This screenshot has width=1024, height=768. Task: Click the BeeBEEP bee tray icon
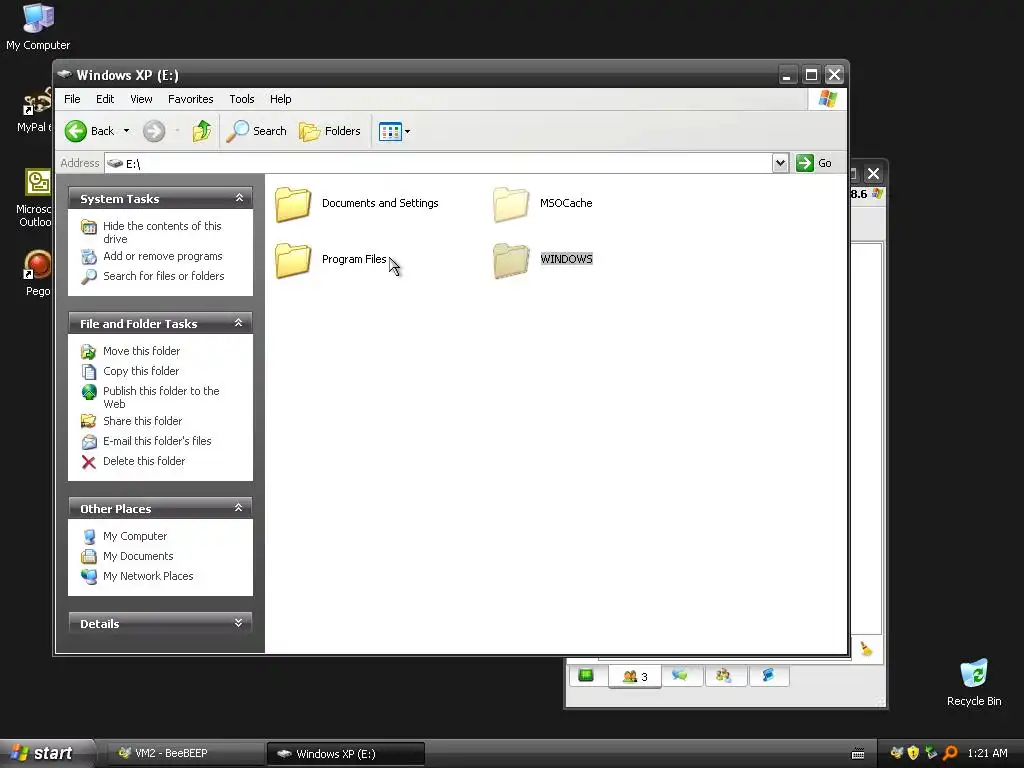click(897, 753)
